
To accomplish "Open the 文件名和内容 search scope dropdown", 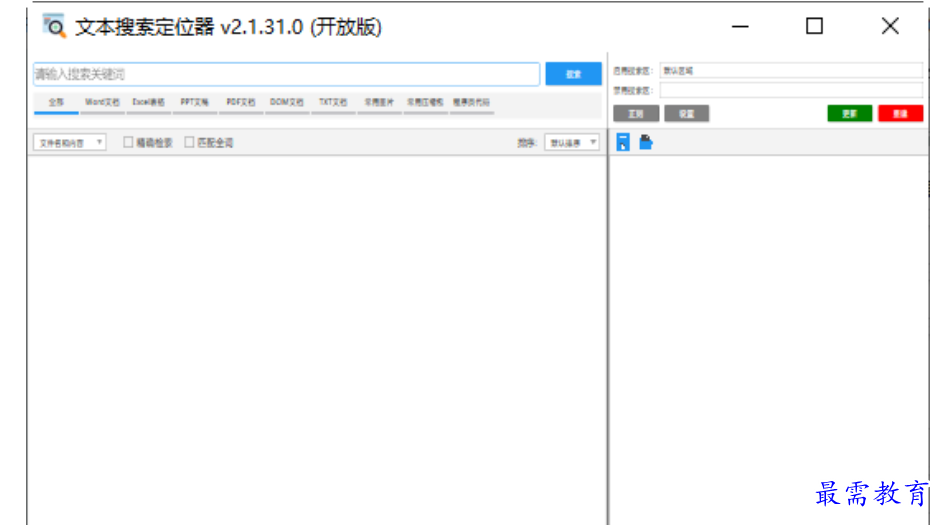I will pyautogui.click(x=70, y=143).
